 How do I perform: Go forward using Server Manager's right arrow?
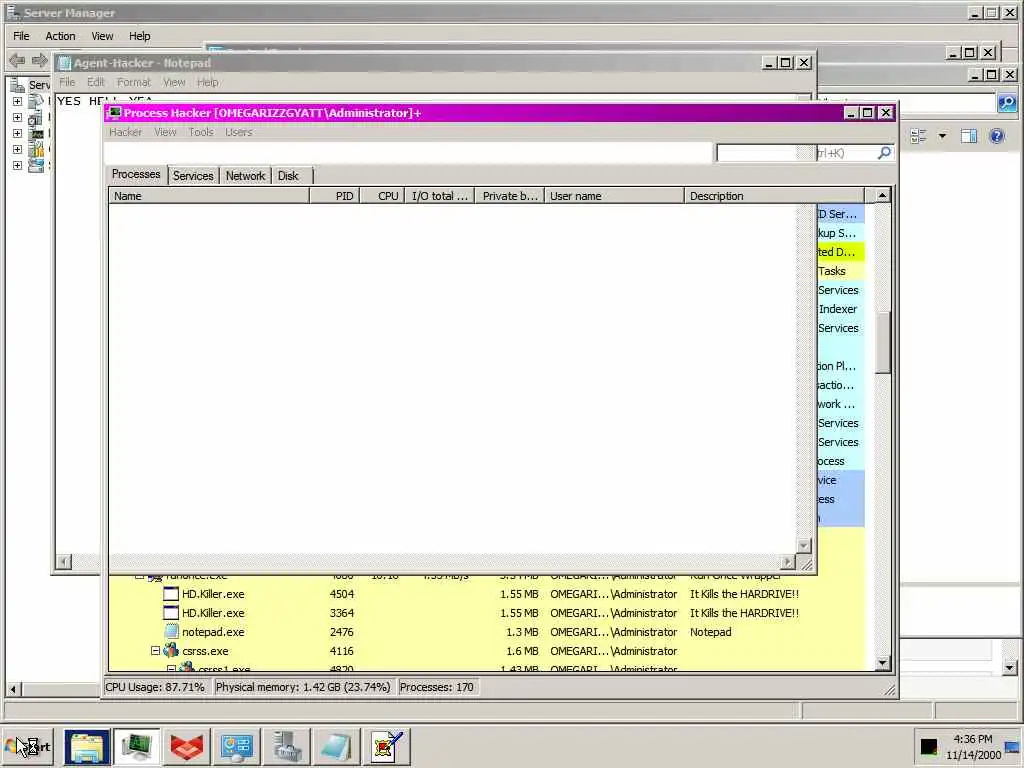(40, 60)
